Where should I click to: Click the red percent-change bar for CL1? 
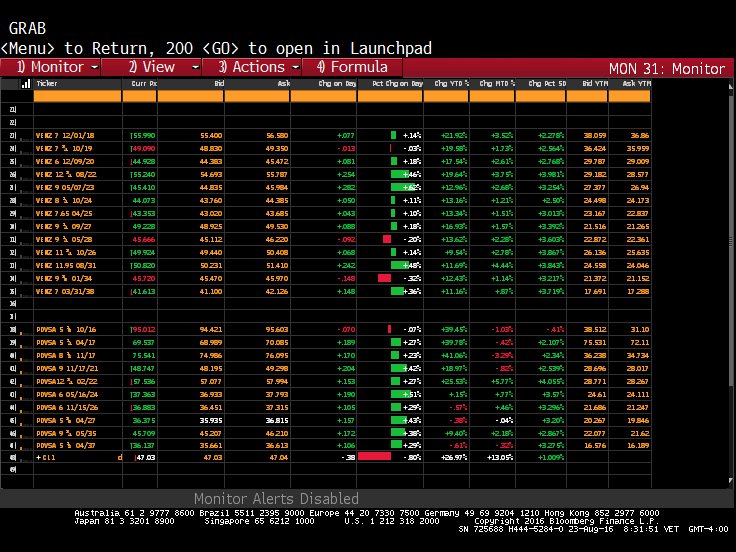(x=375, y=457)
